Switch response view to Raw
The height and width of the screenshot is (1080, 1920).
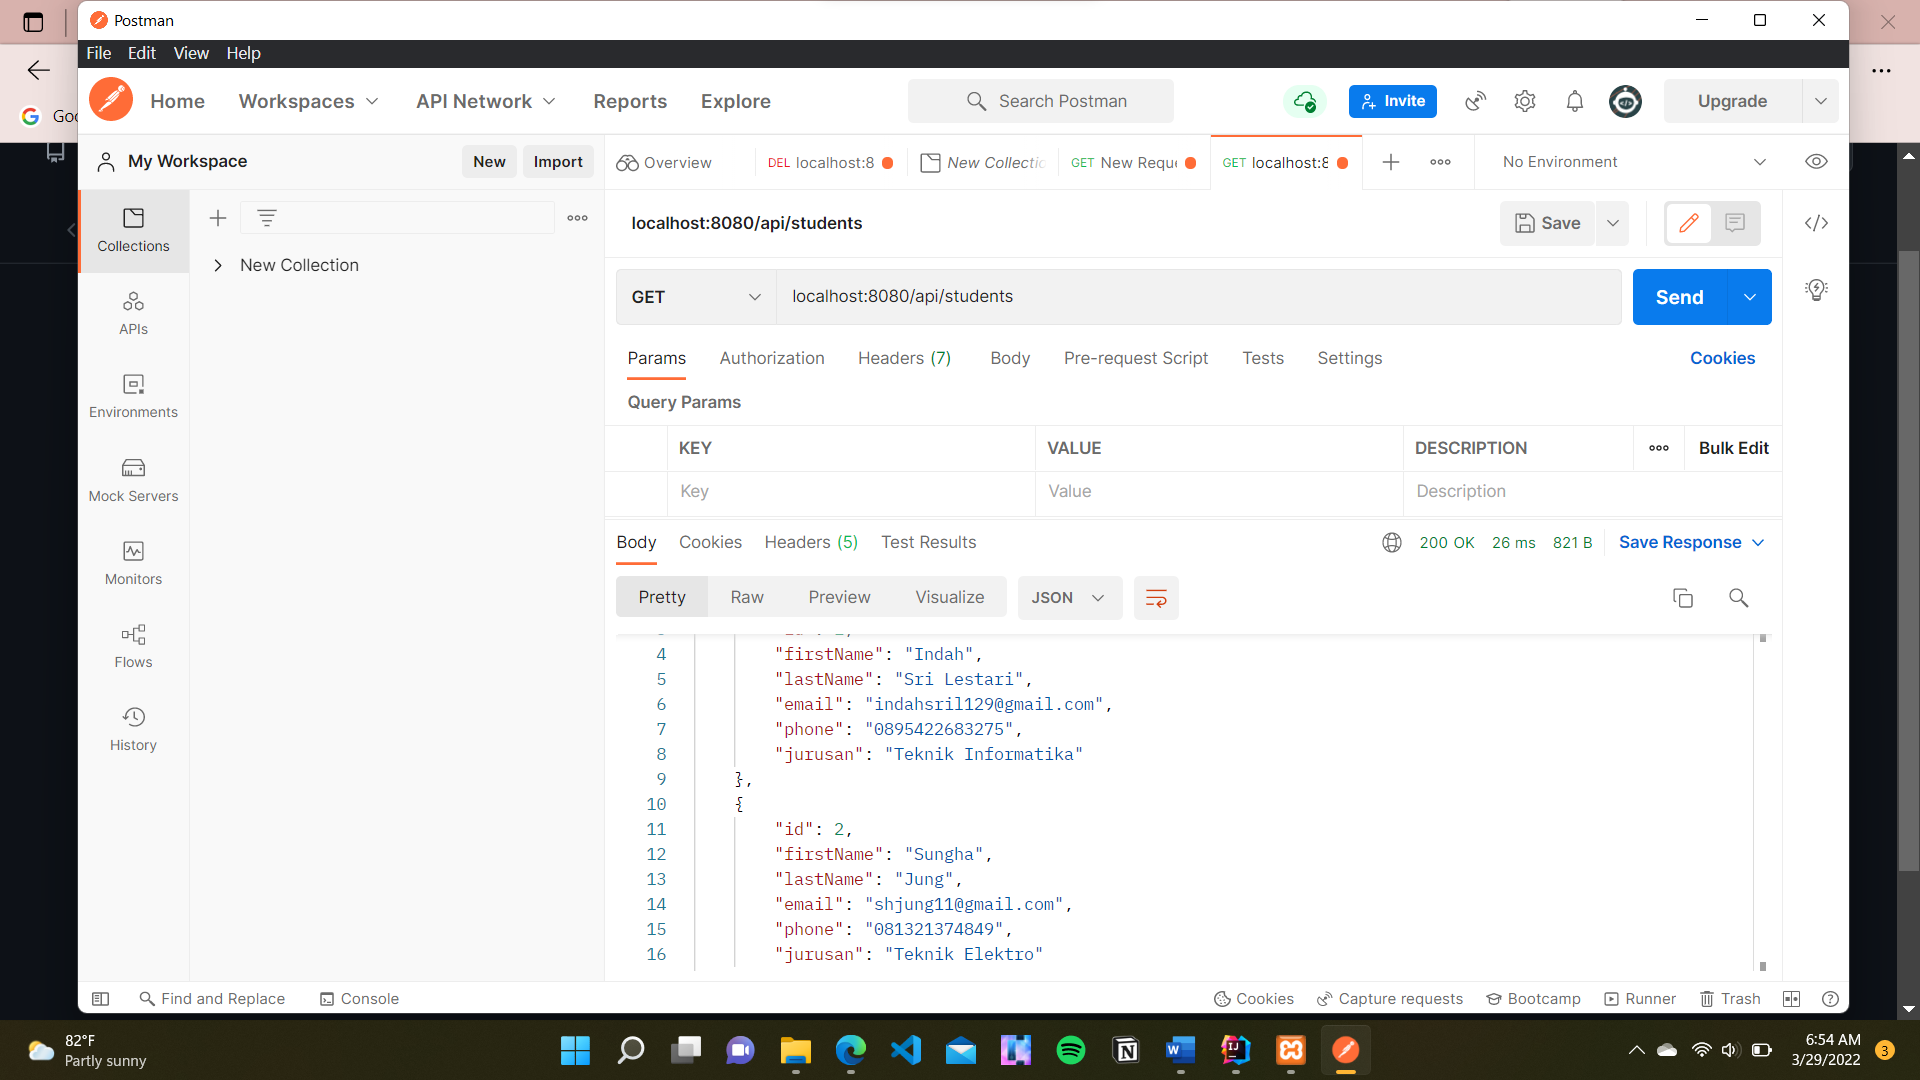746,597
